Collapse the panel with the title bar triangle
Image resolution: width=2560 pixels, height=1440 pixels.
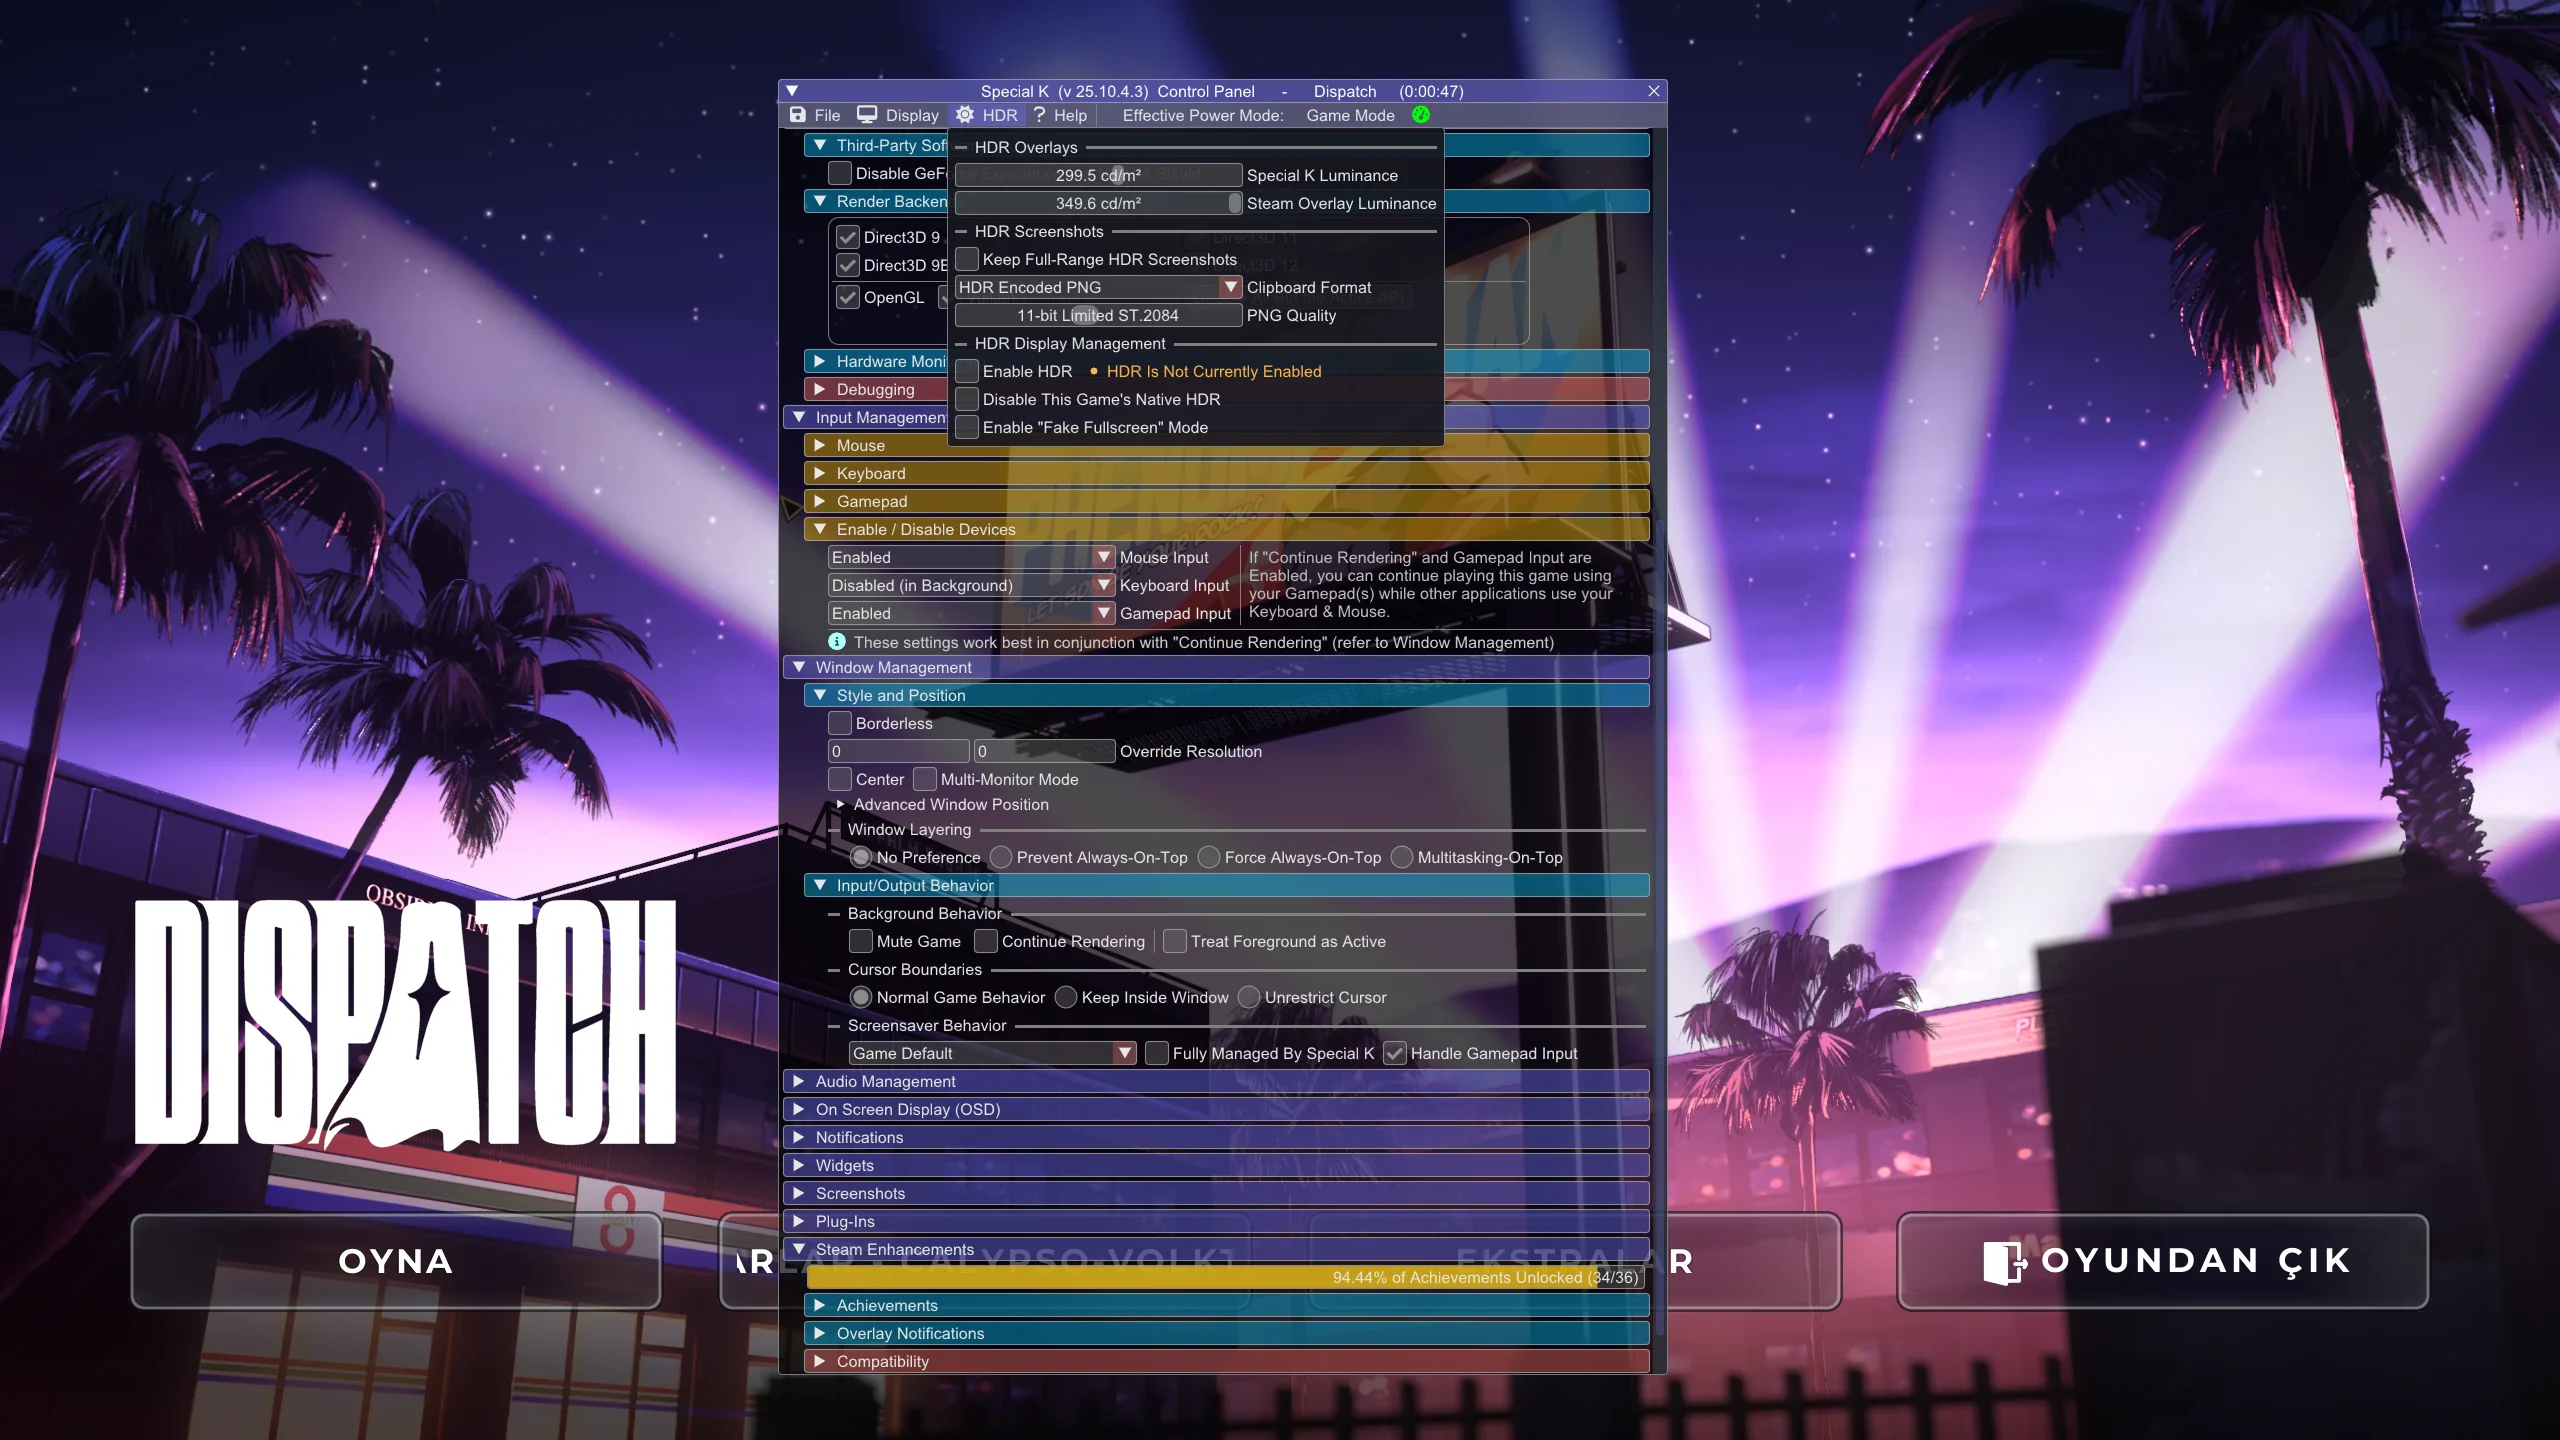coord(793,90)
